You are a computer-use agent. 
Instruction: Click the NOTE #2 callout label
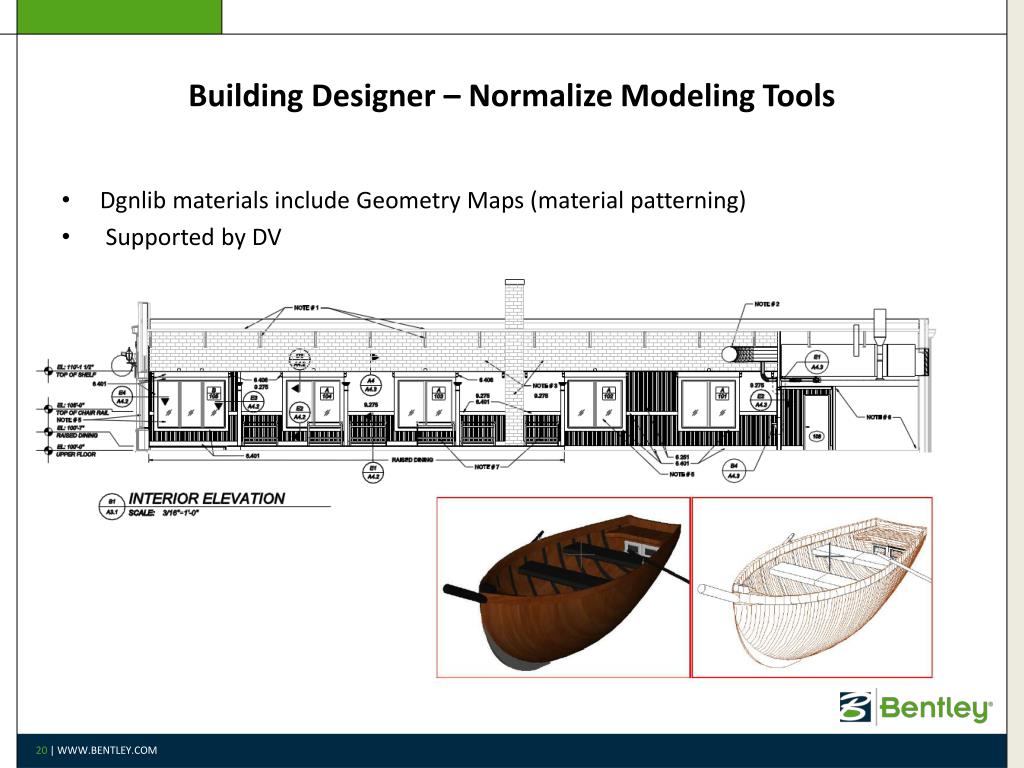point(767,304)
